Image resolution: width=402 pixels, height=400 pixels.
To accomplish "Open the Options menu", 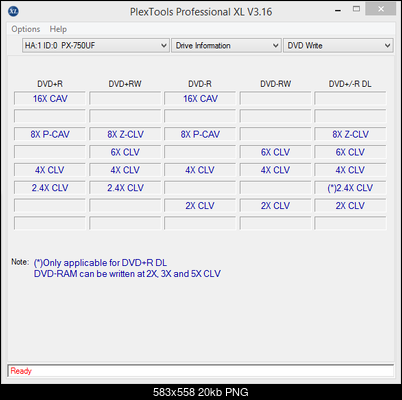I will [x=26, y=29].
